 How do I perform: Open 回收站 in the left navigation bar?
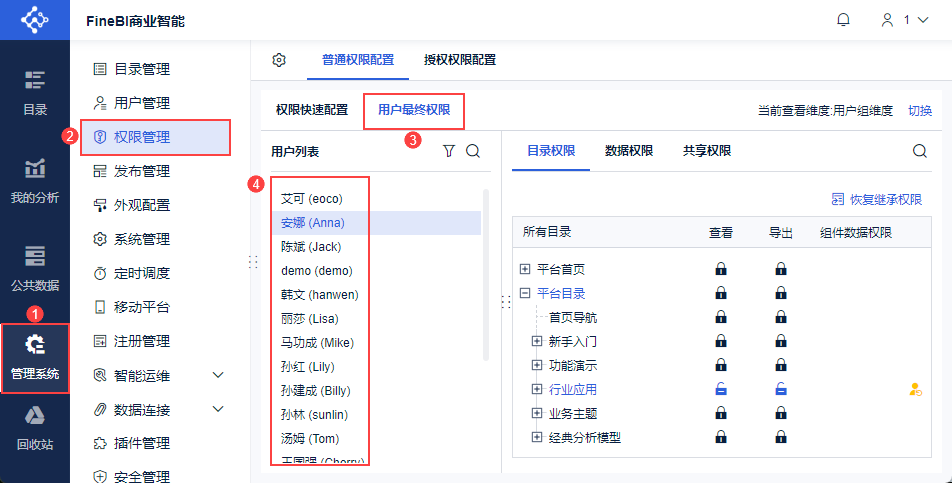pos(35,428)
